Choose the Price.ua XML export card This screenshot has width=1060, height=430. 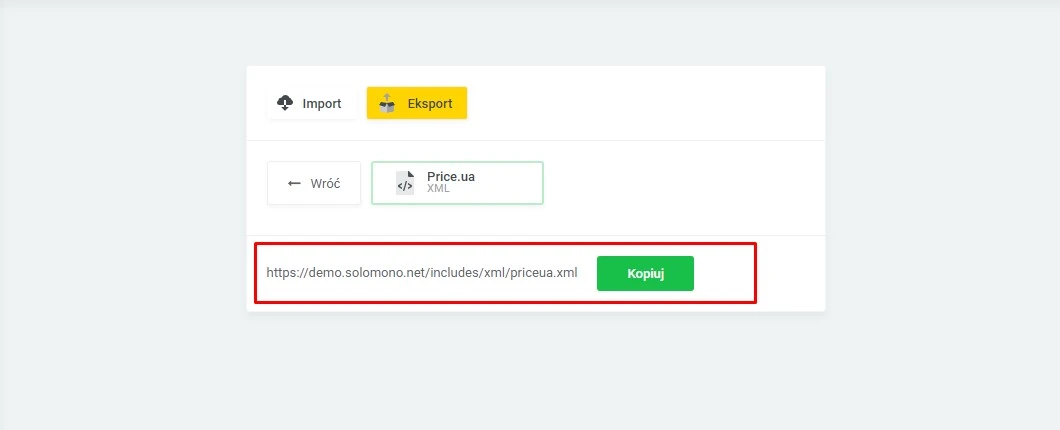[x=457, y=183]
